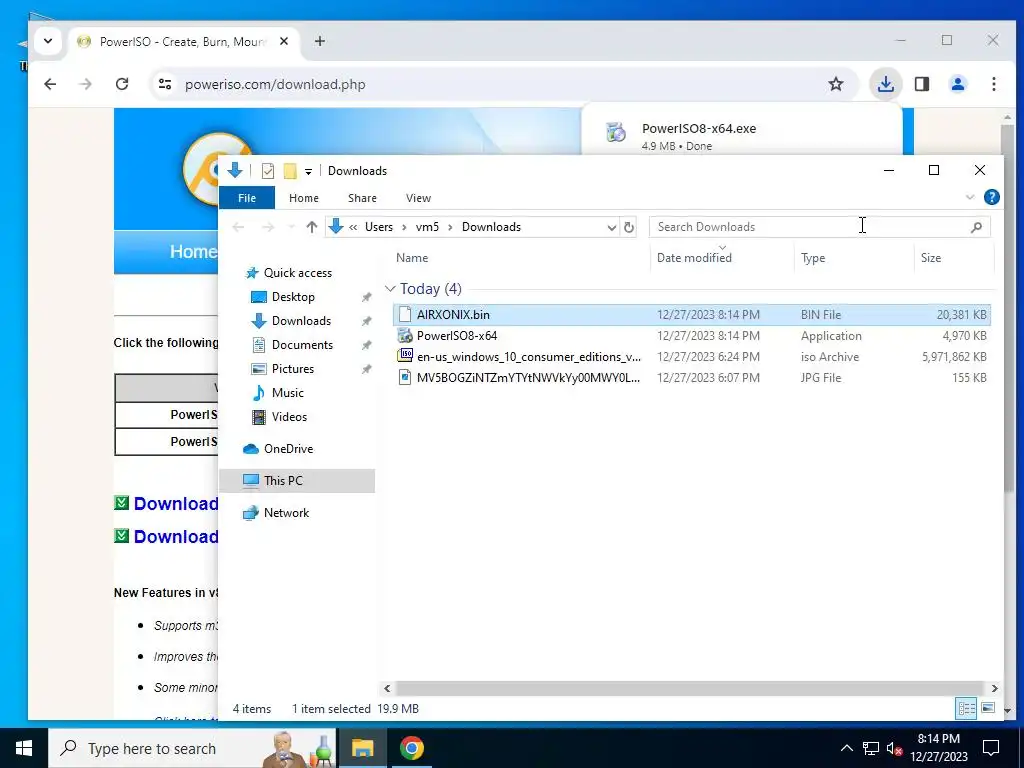Sort by the Name column

[521, 258]
